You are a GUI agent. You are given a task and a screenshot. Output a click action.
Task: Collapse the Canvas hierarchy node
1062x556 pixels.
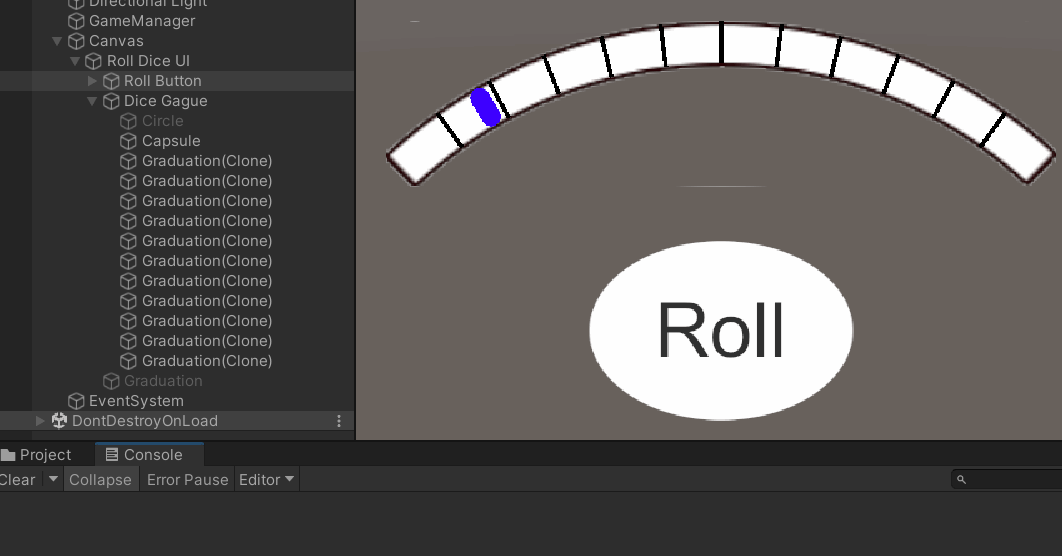click(x=57, y=41)
